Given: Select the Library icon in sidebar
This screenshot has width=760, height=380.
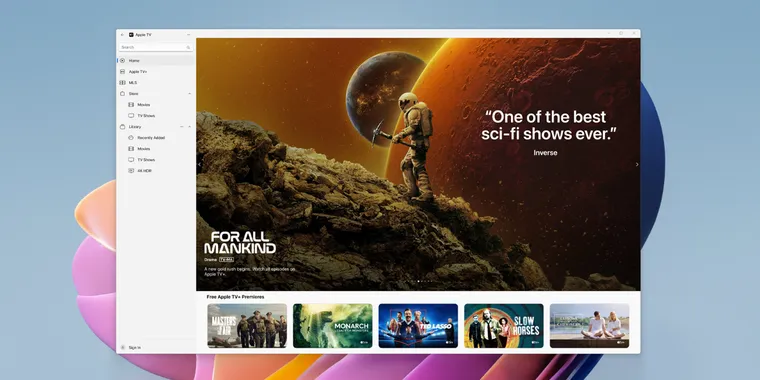Looking at the screenshot, I should [122, 127].
